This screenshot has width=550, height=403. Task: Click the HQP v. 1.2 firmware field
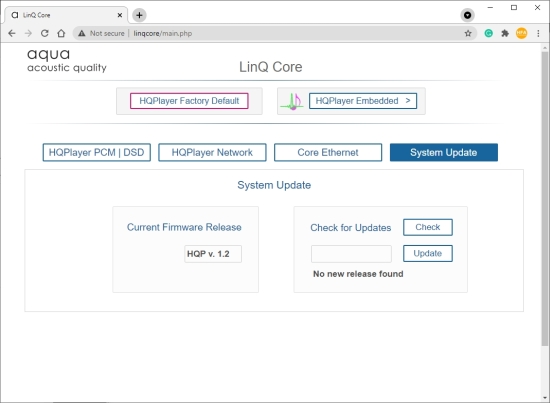click(x=213, y=254)
